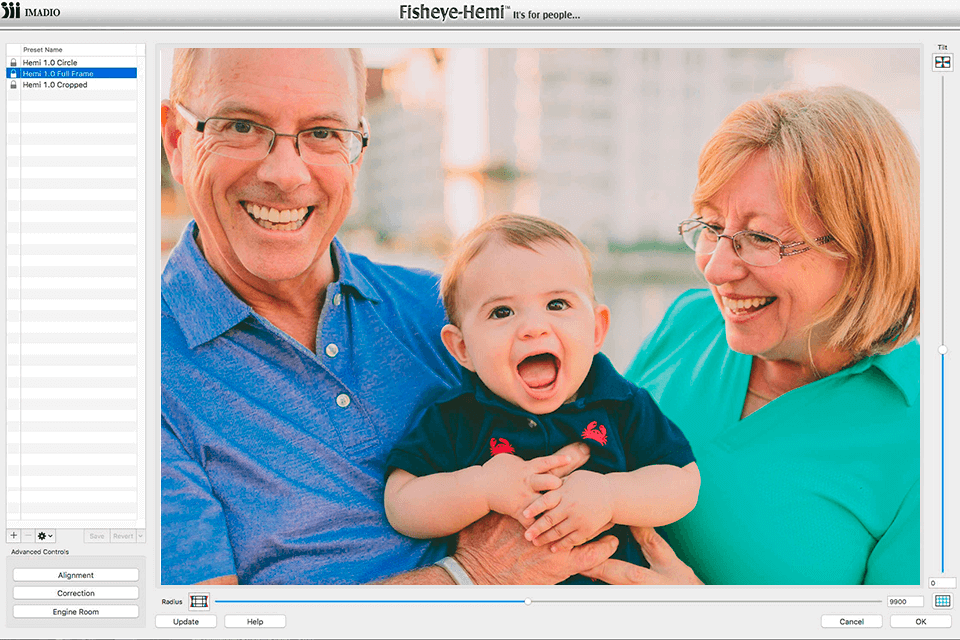
Task: Click the Radius value field showing 9900
Action: pyautogui.click(x=904, y=601)
